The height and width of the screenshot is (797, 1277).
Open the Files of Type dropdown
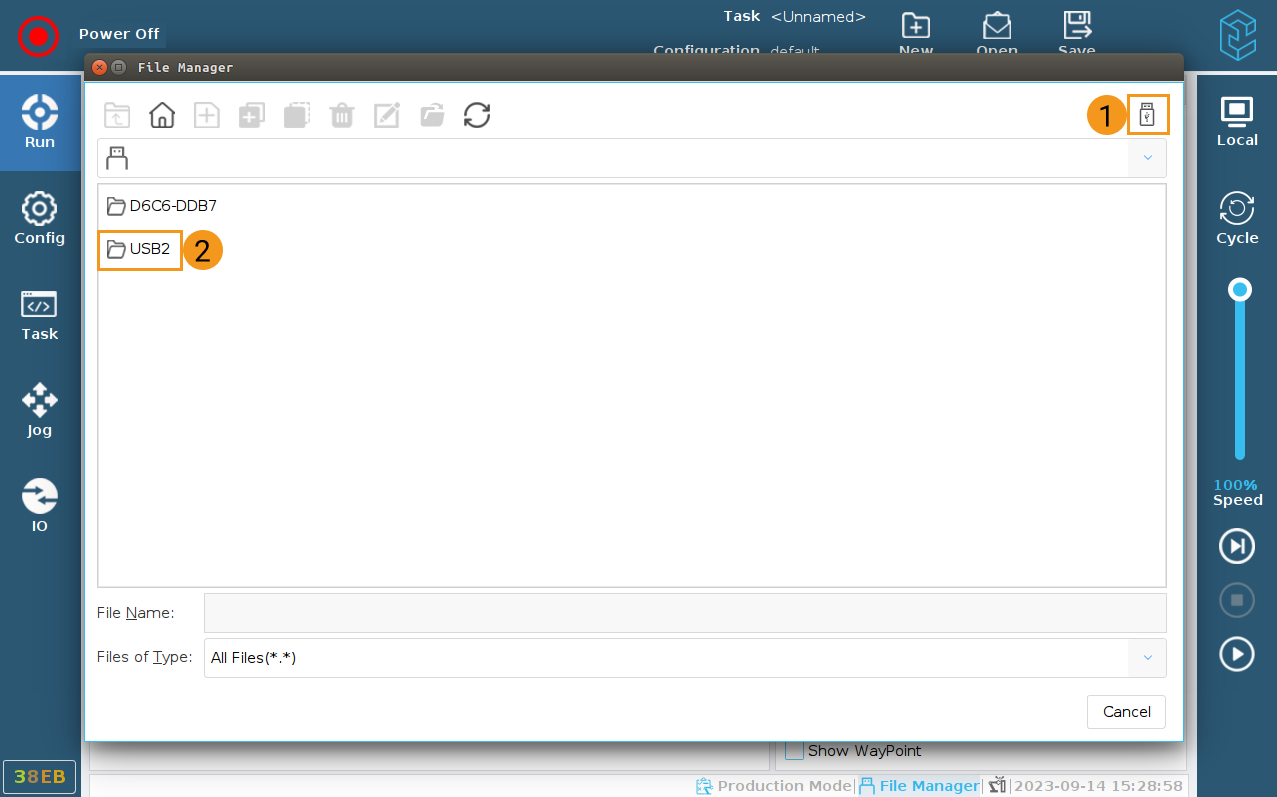(x=685, y=658)
